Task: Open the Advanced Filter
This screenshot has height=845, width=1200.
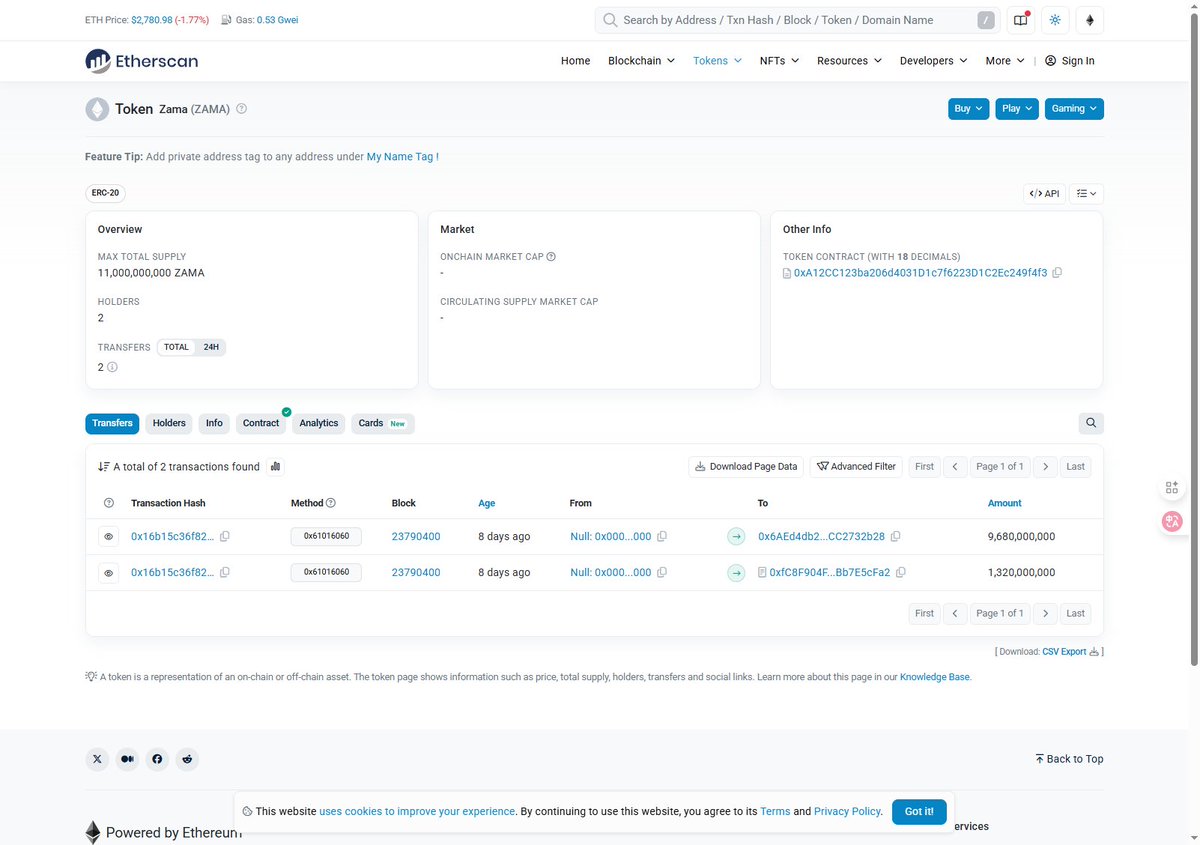Action: (856, 466)
